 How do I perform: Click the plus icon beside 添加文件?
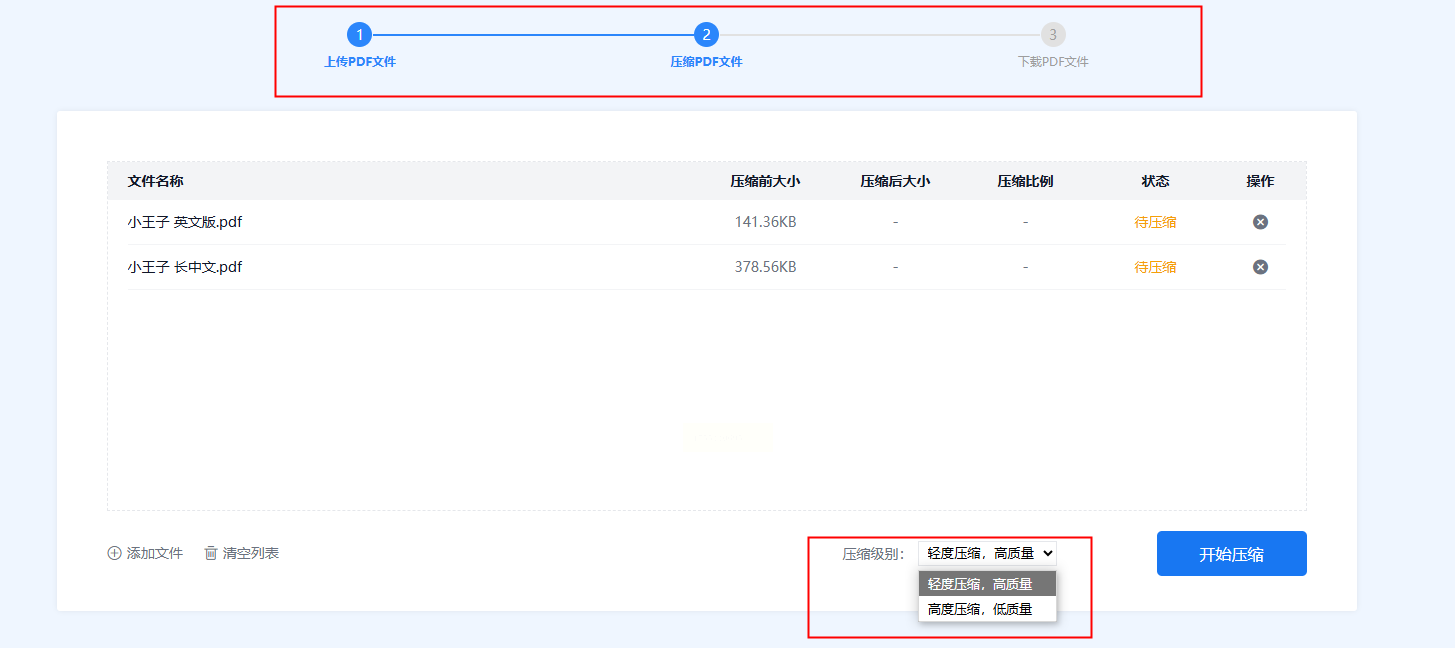[114, 553]
